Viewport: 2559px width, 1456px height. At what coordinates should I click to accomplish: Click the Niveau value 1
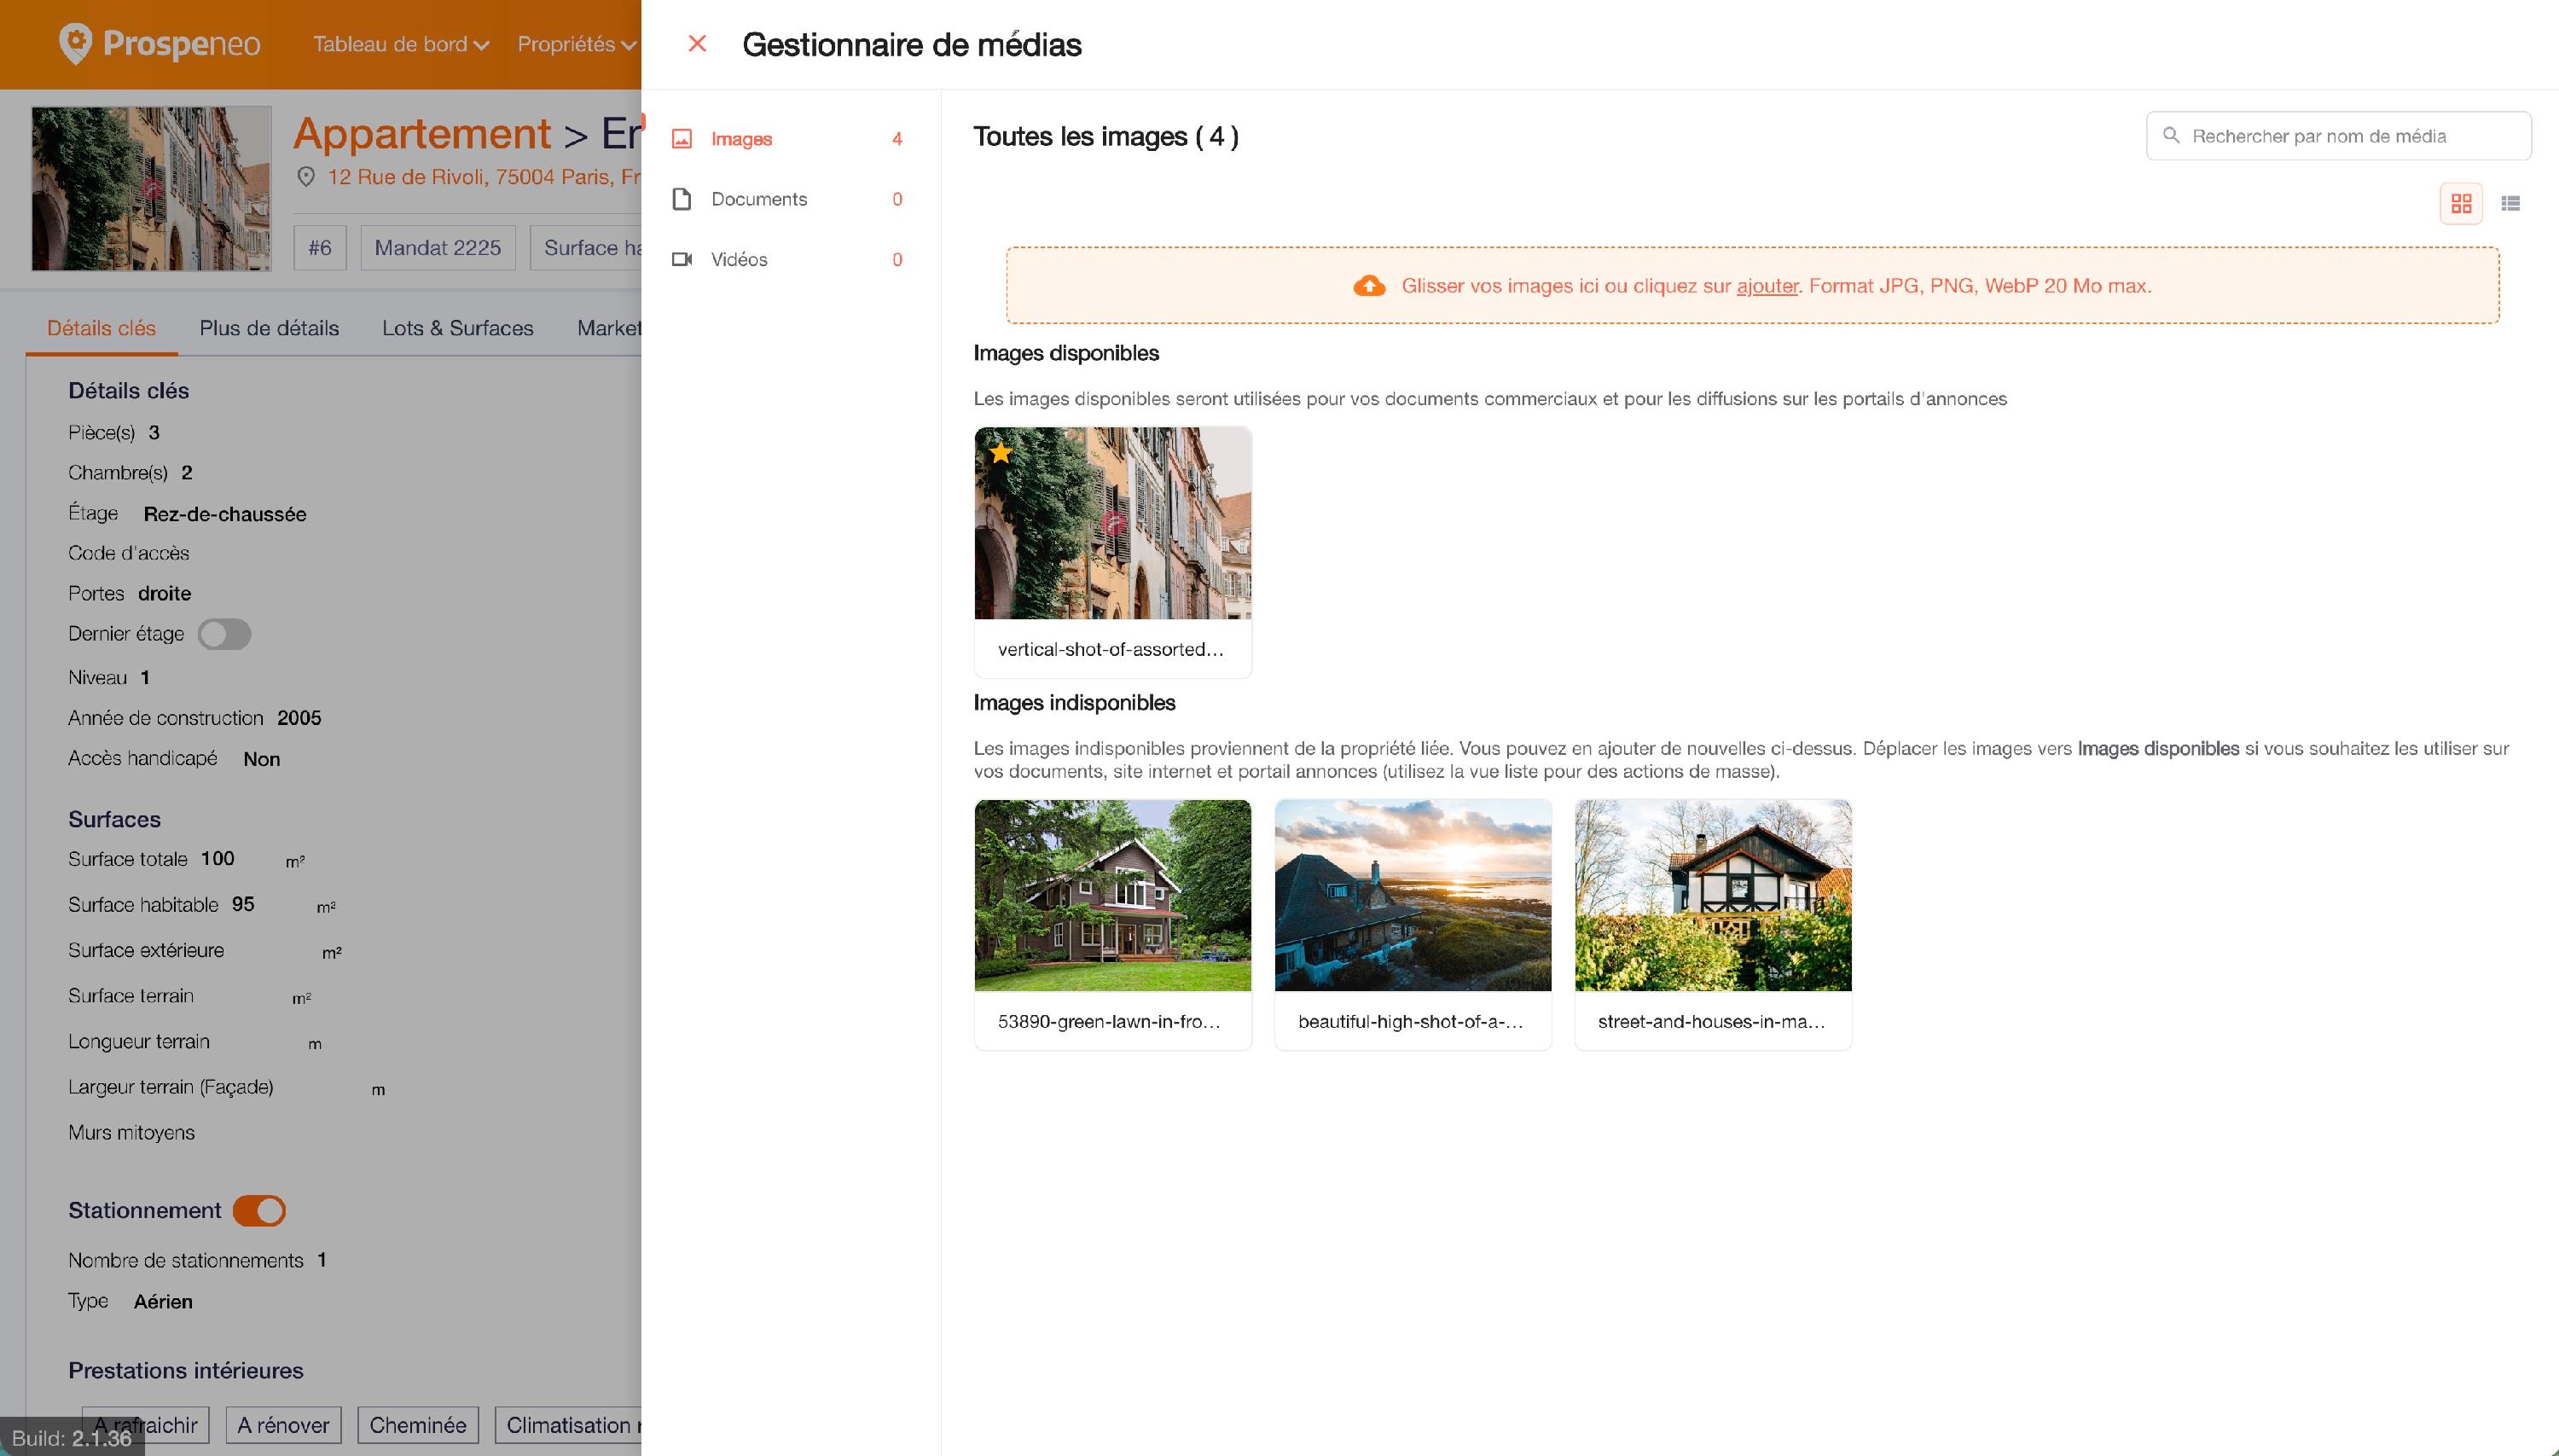click(145, 678)
